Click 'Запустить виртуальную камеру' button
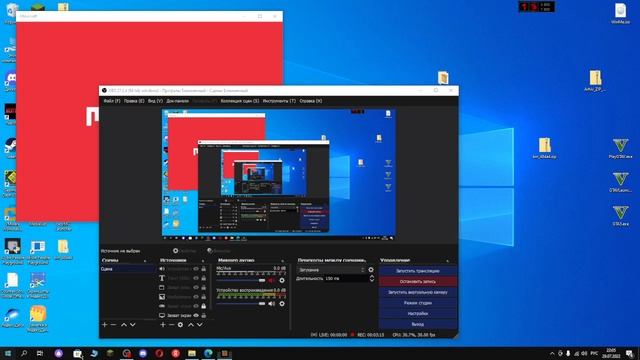The width and height of the screenshot is (640, 360). (418, 292)
